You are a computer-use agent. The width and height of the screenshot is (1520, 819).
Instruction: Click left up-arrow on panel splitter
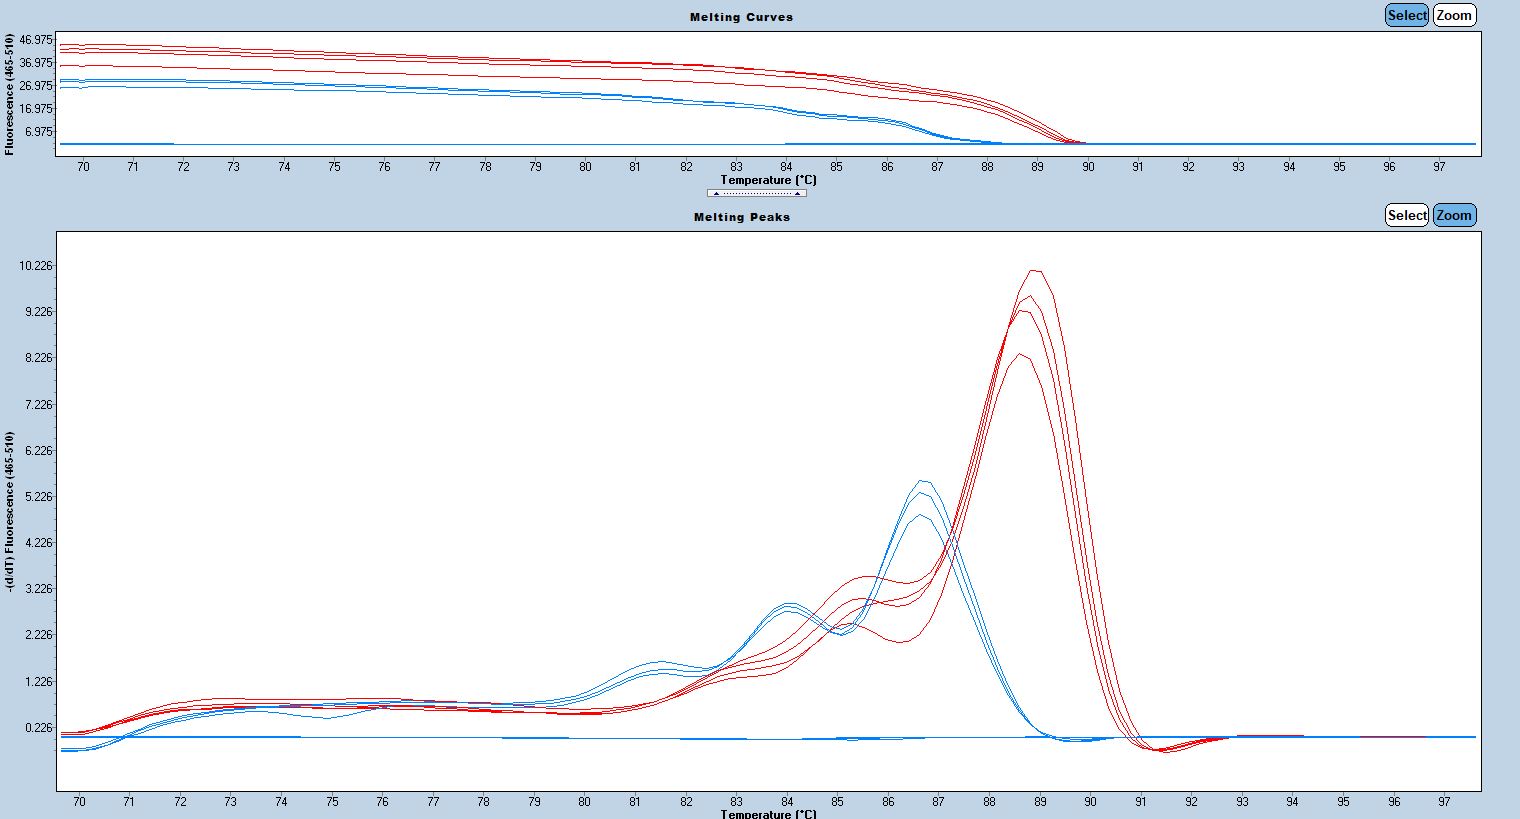pyautogui.click(x=716, y=193)
